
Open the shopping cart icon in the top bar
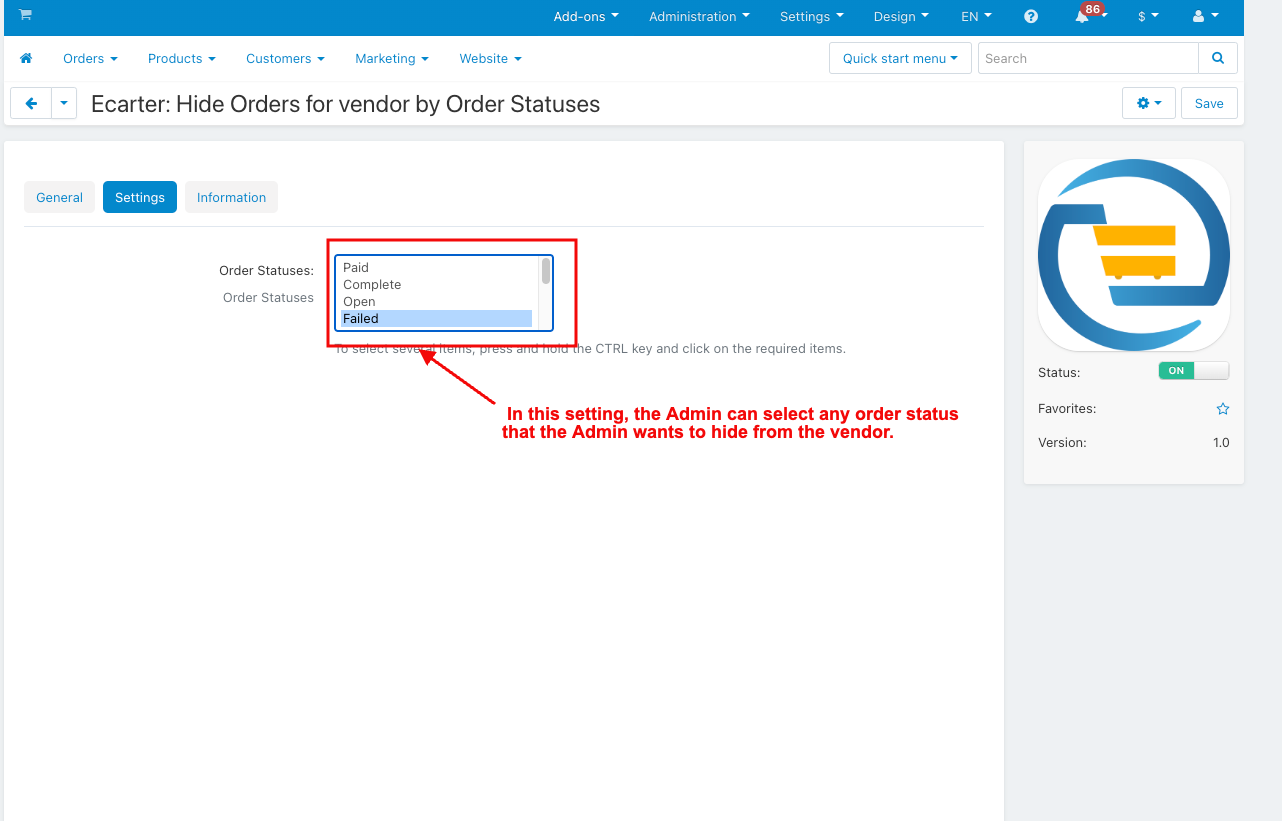[25, 16]
